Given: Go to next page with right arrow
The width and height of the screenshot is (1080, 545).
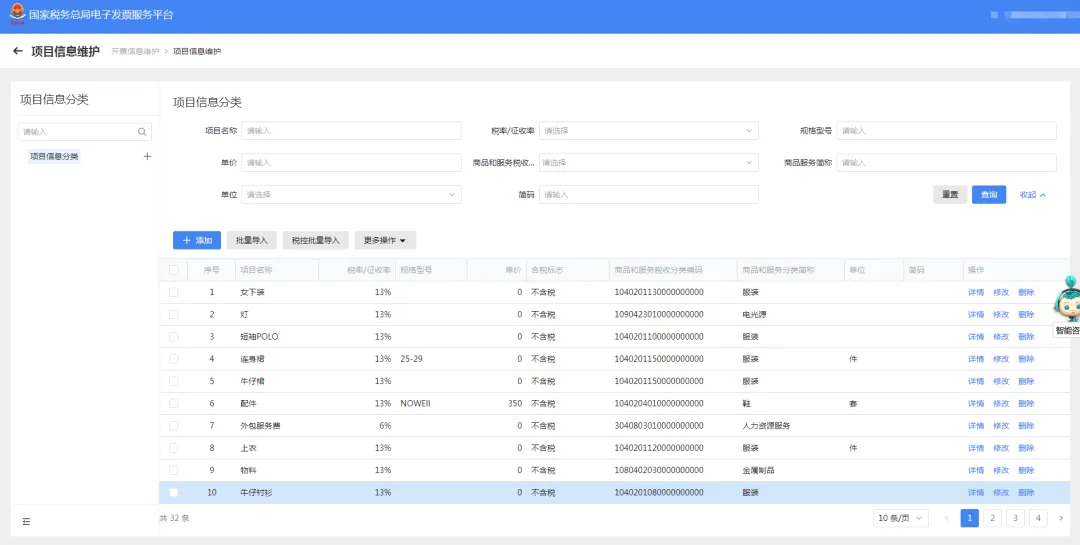Looking at the screenshot, I should [x=1061, y=518].
